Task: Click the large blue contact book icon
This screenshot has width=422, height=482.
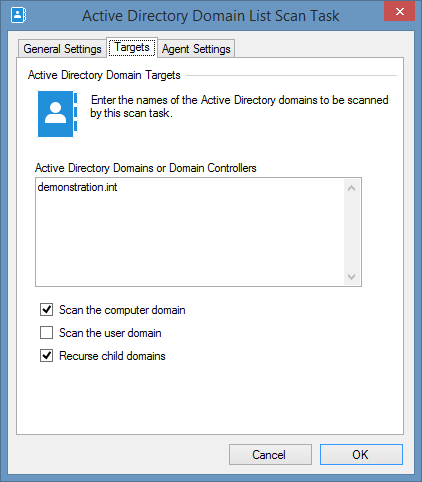Action: [x=57, y=114]
